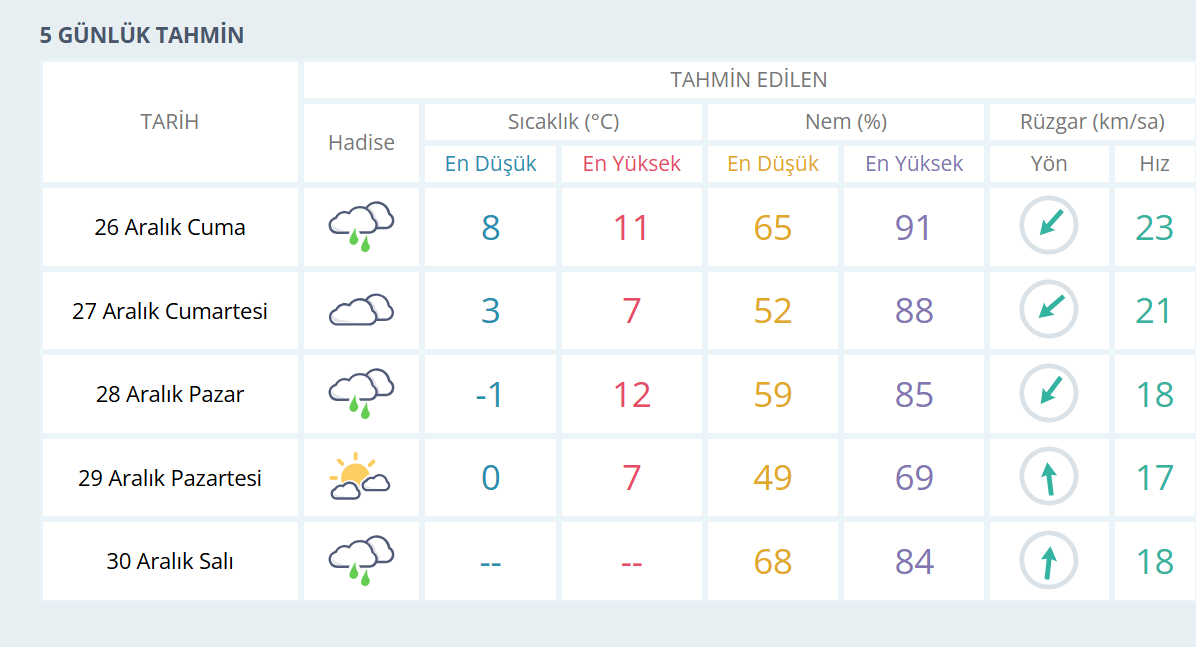Click the cloudy icon for 27 Aralık Cumartesi
1196x647 pixels.
pyautogui.click(x=361, y=311)
